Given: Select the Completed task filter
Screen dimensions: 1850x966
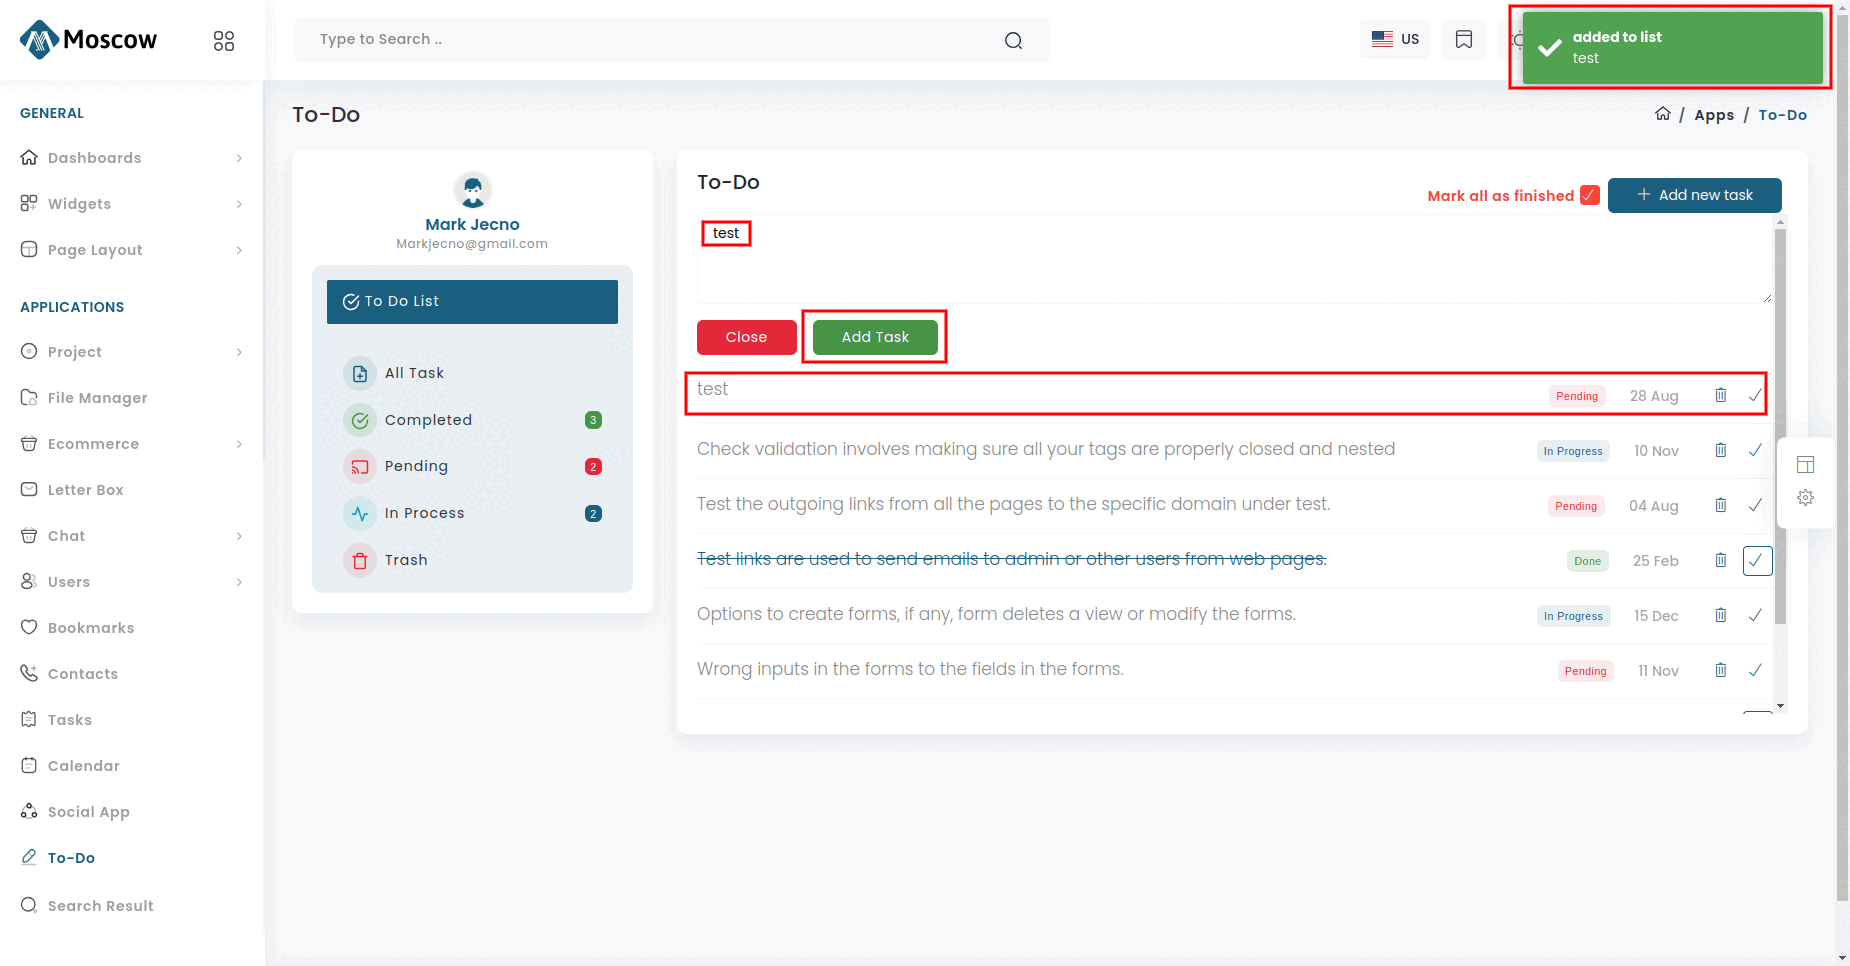Looking at the screenshot, I should 428,420.
